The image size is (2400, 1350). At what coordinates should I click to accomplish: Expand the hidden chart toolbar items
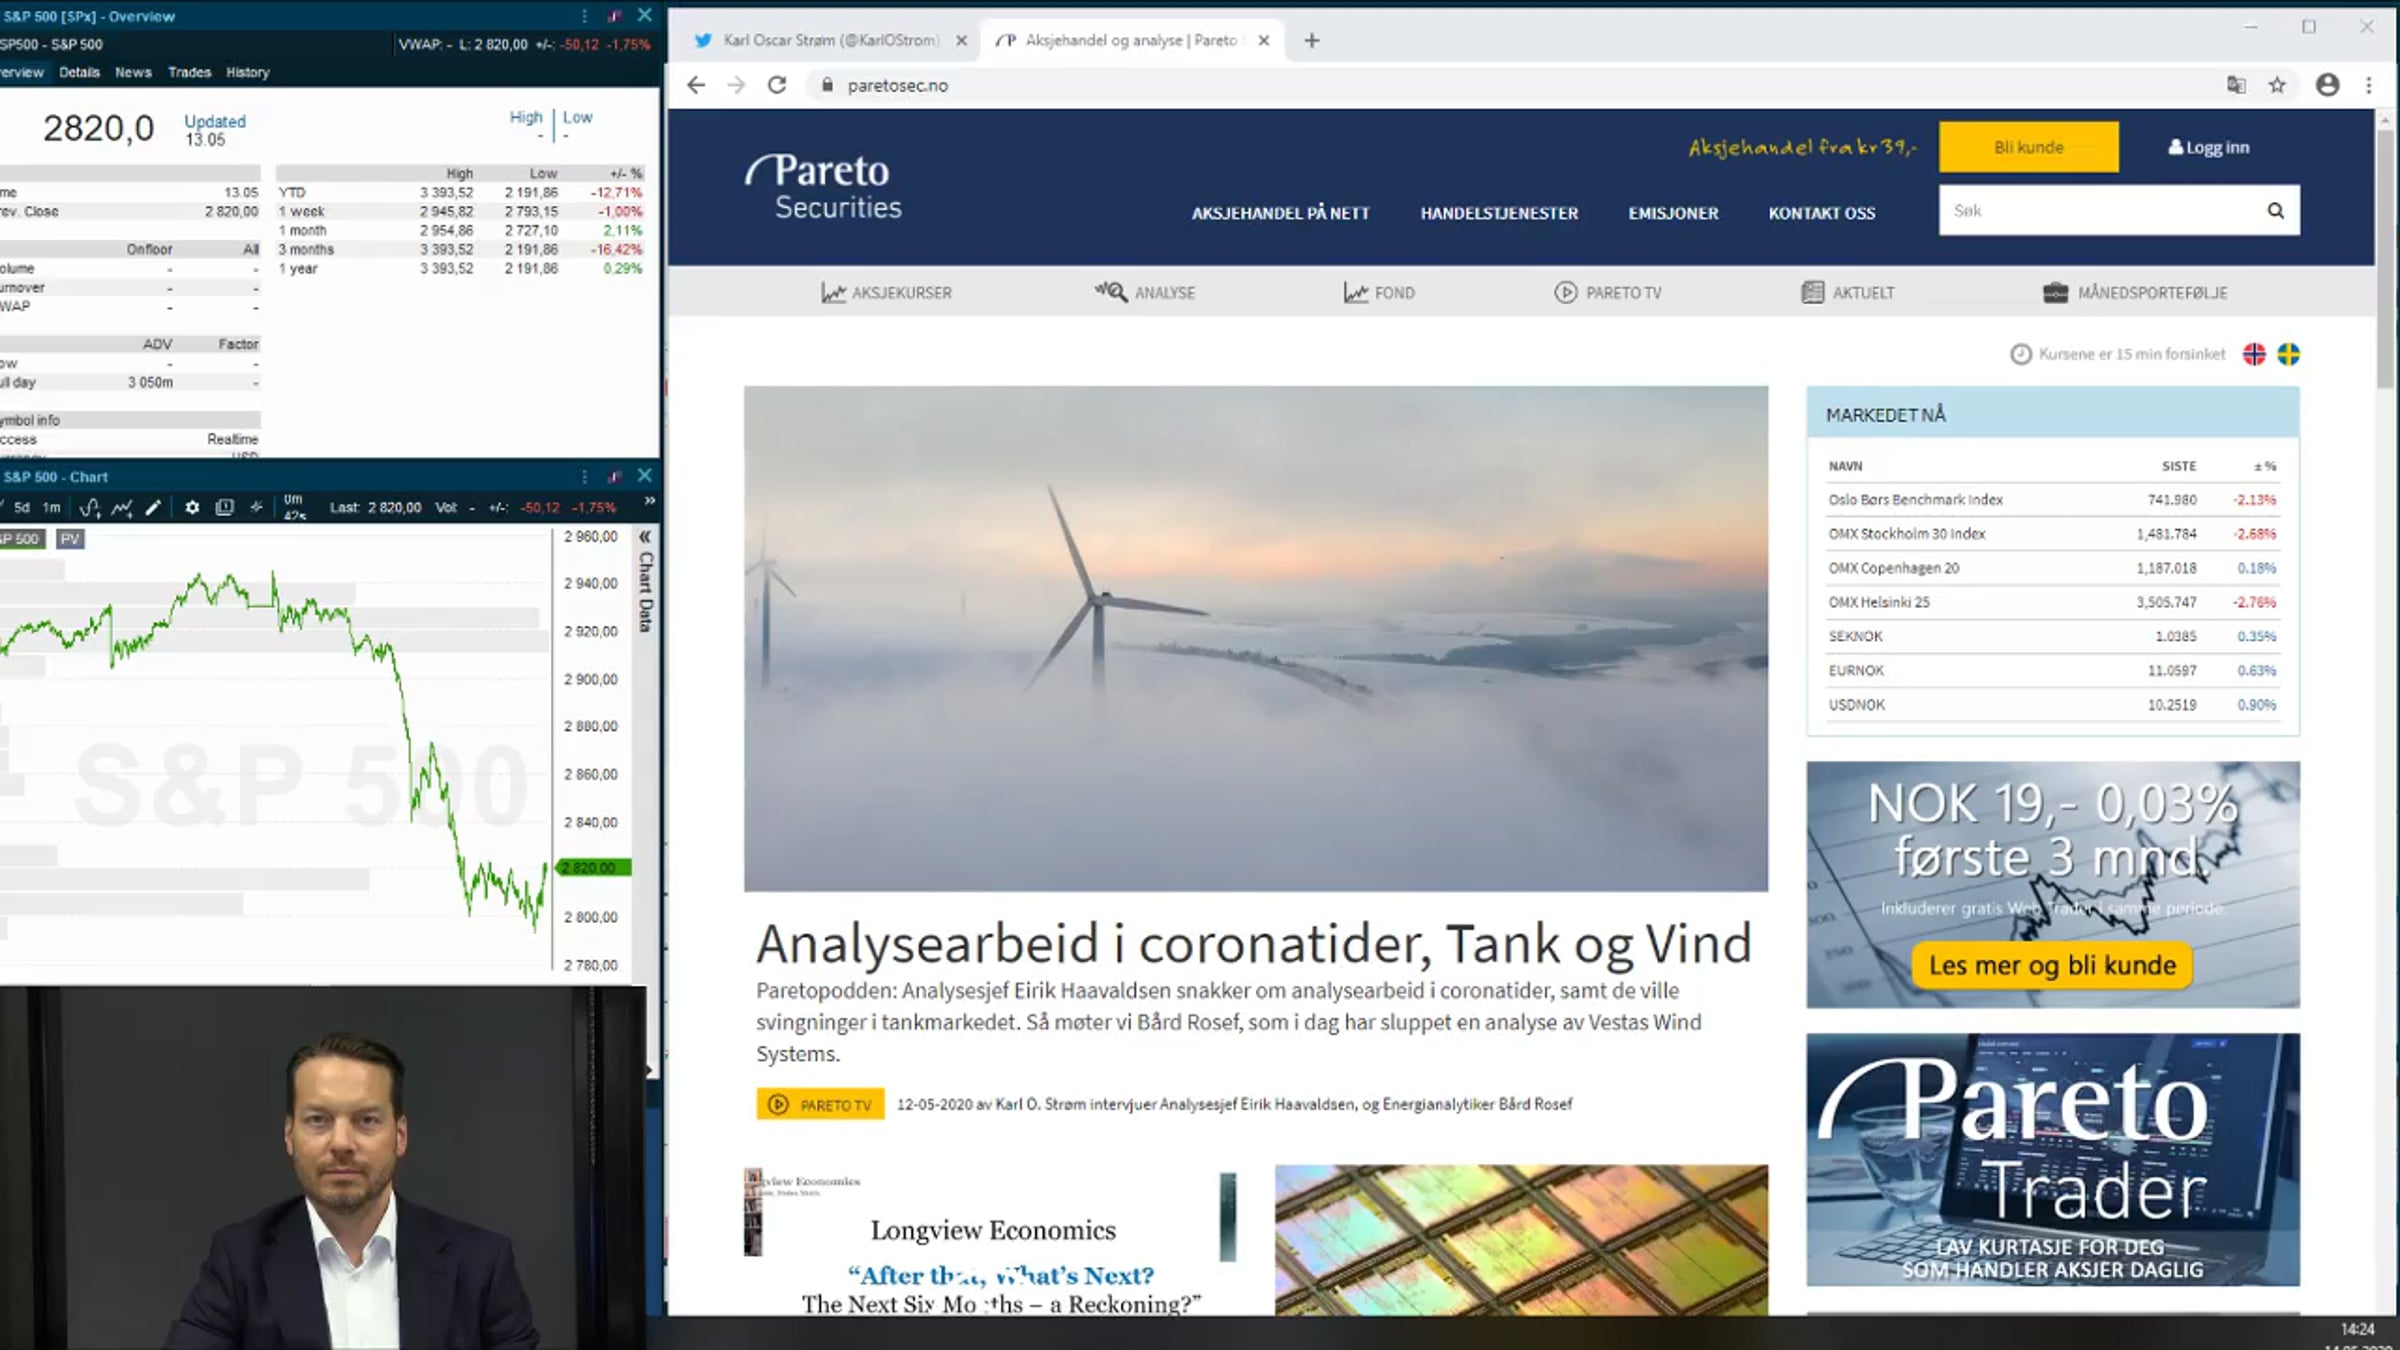649,501
